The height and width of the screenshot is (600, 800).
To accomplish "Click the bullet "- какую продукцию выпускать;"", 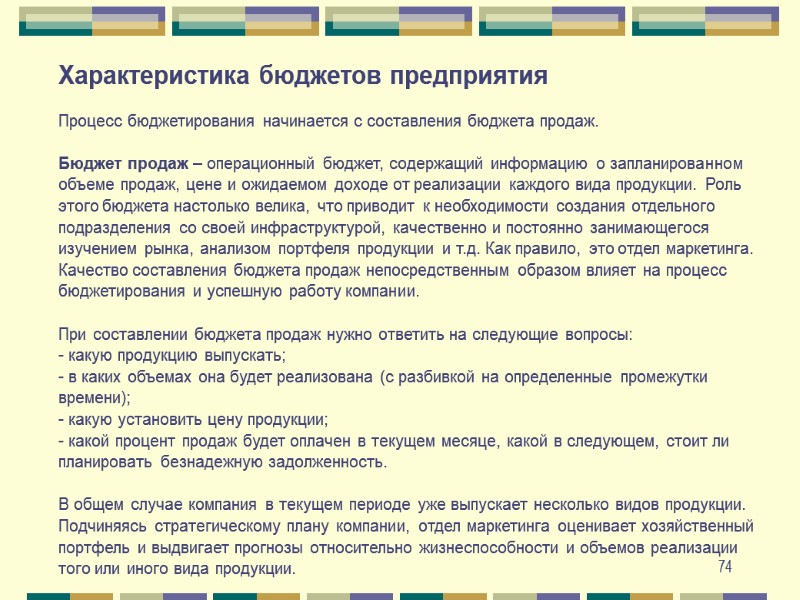I will [x=172, y=356].
